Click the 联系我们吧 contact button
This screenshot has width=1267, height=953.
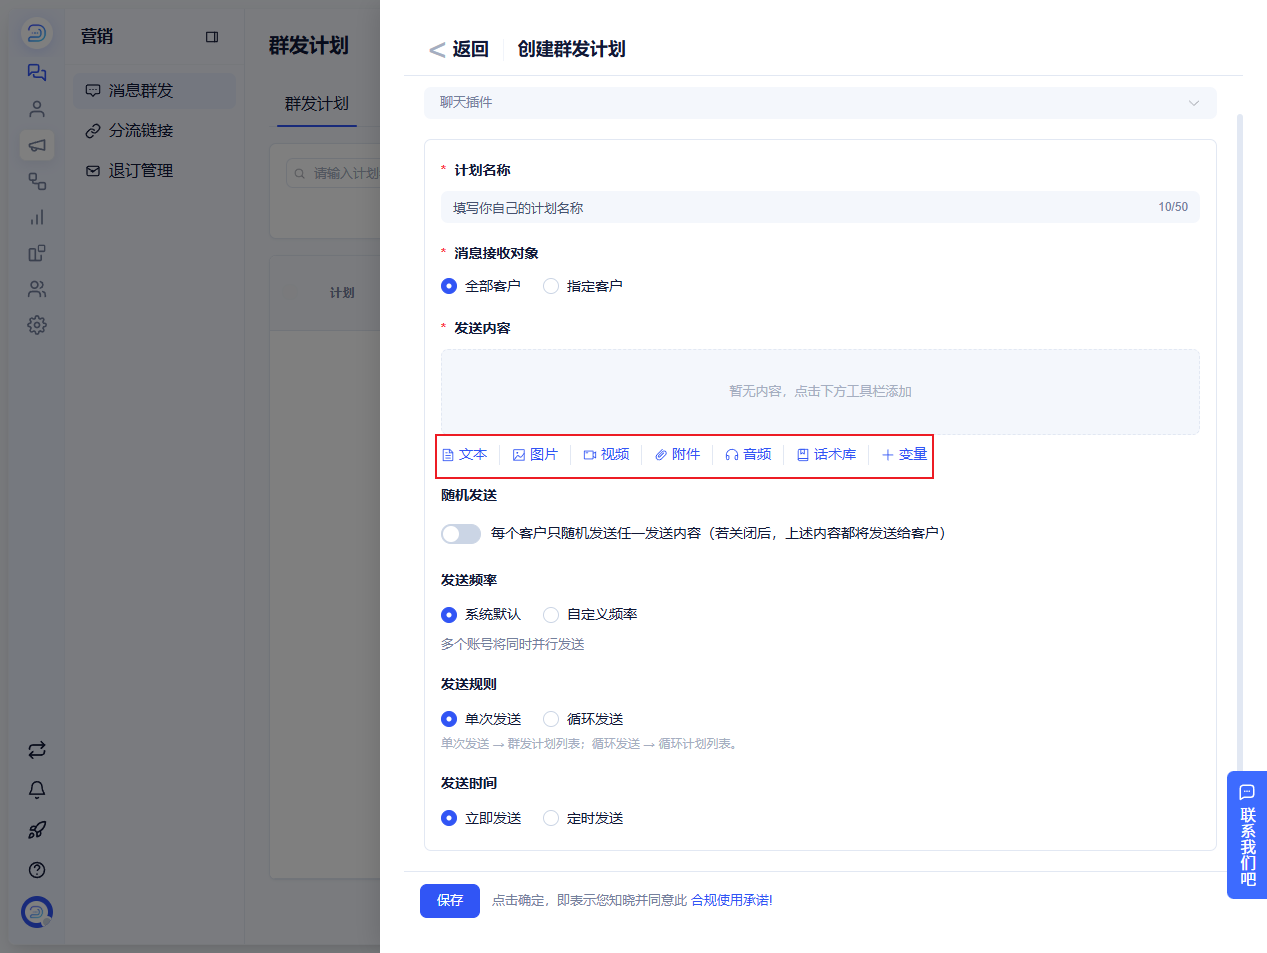(x=1247, y=835)
